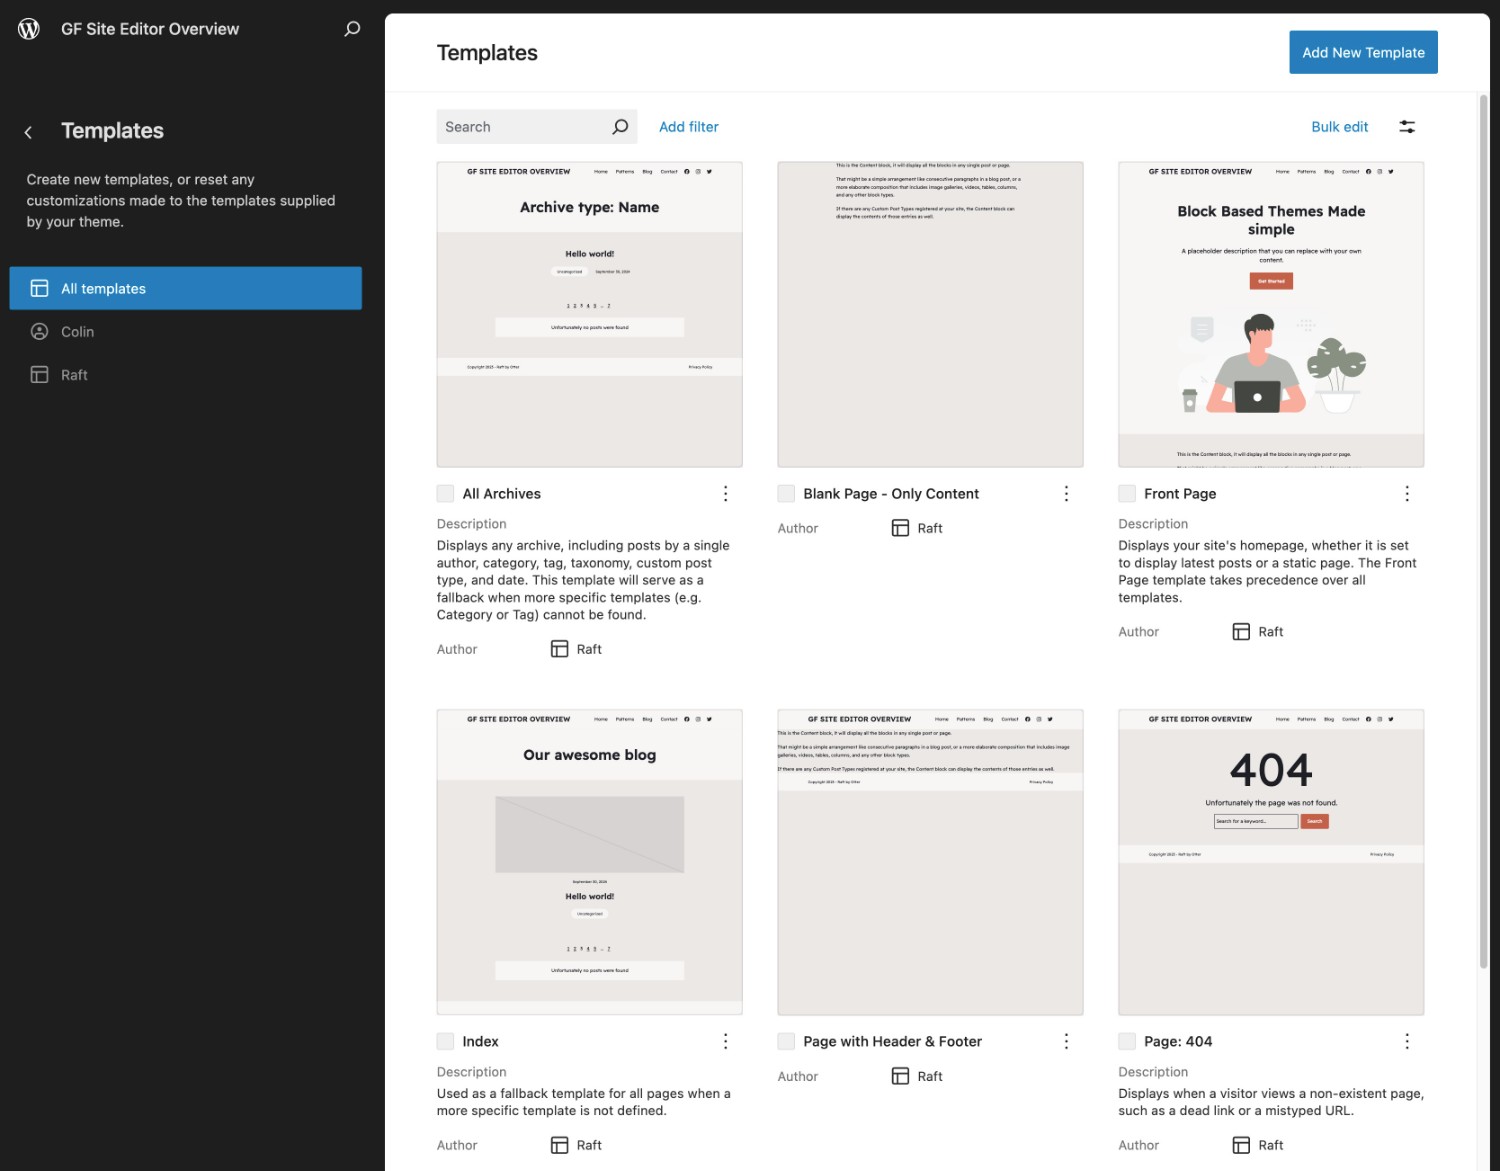This screenshot has width=1500, height=1171.
Task: Open the WordPress logo dashboard link
Action: (x=29, y=29)
